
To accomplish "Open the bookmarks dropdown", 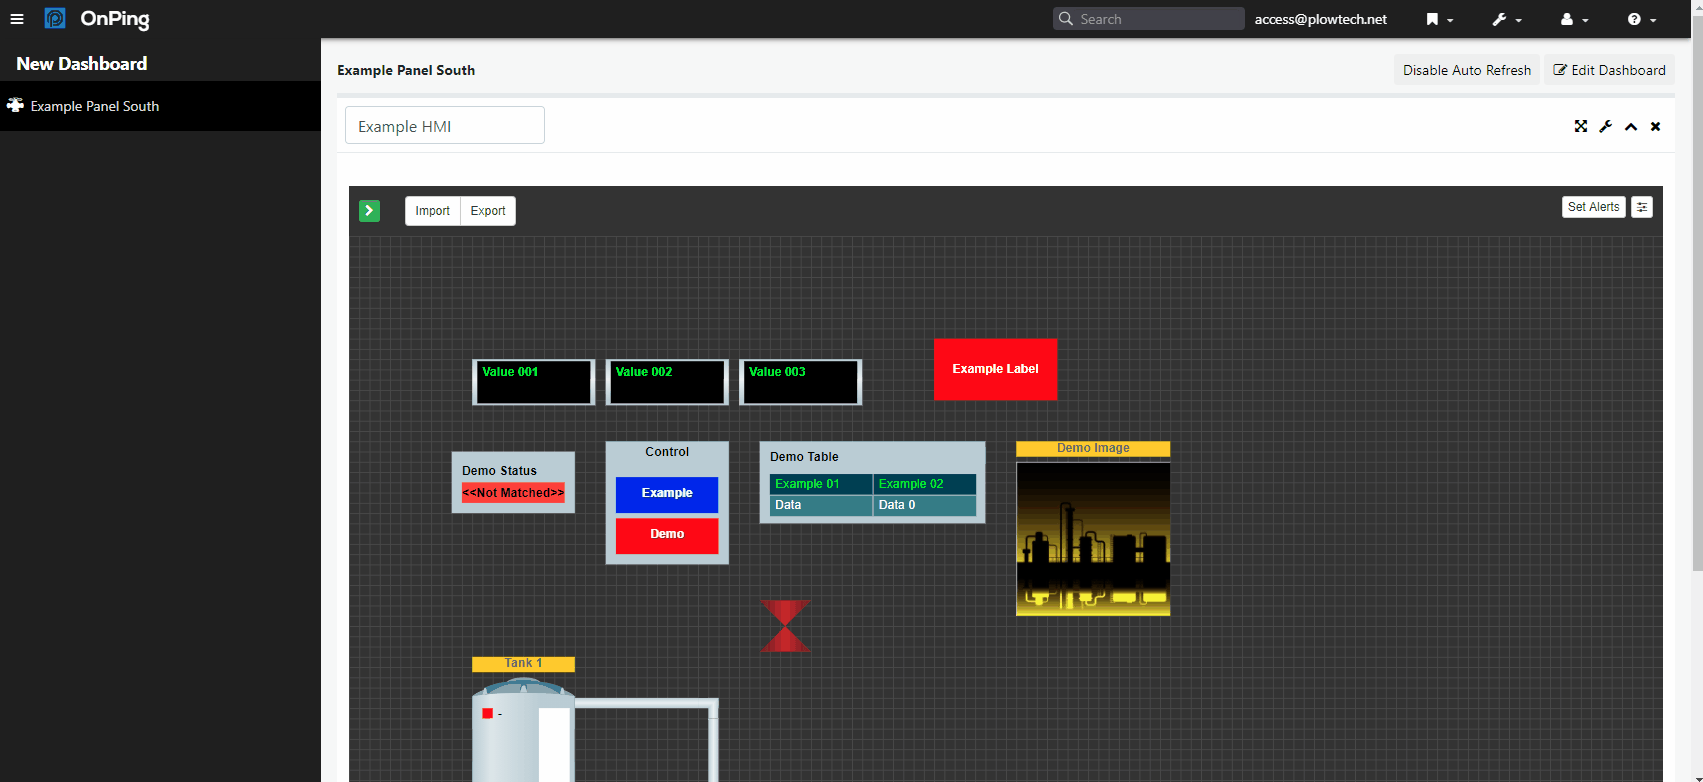I will (1439, 19).
